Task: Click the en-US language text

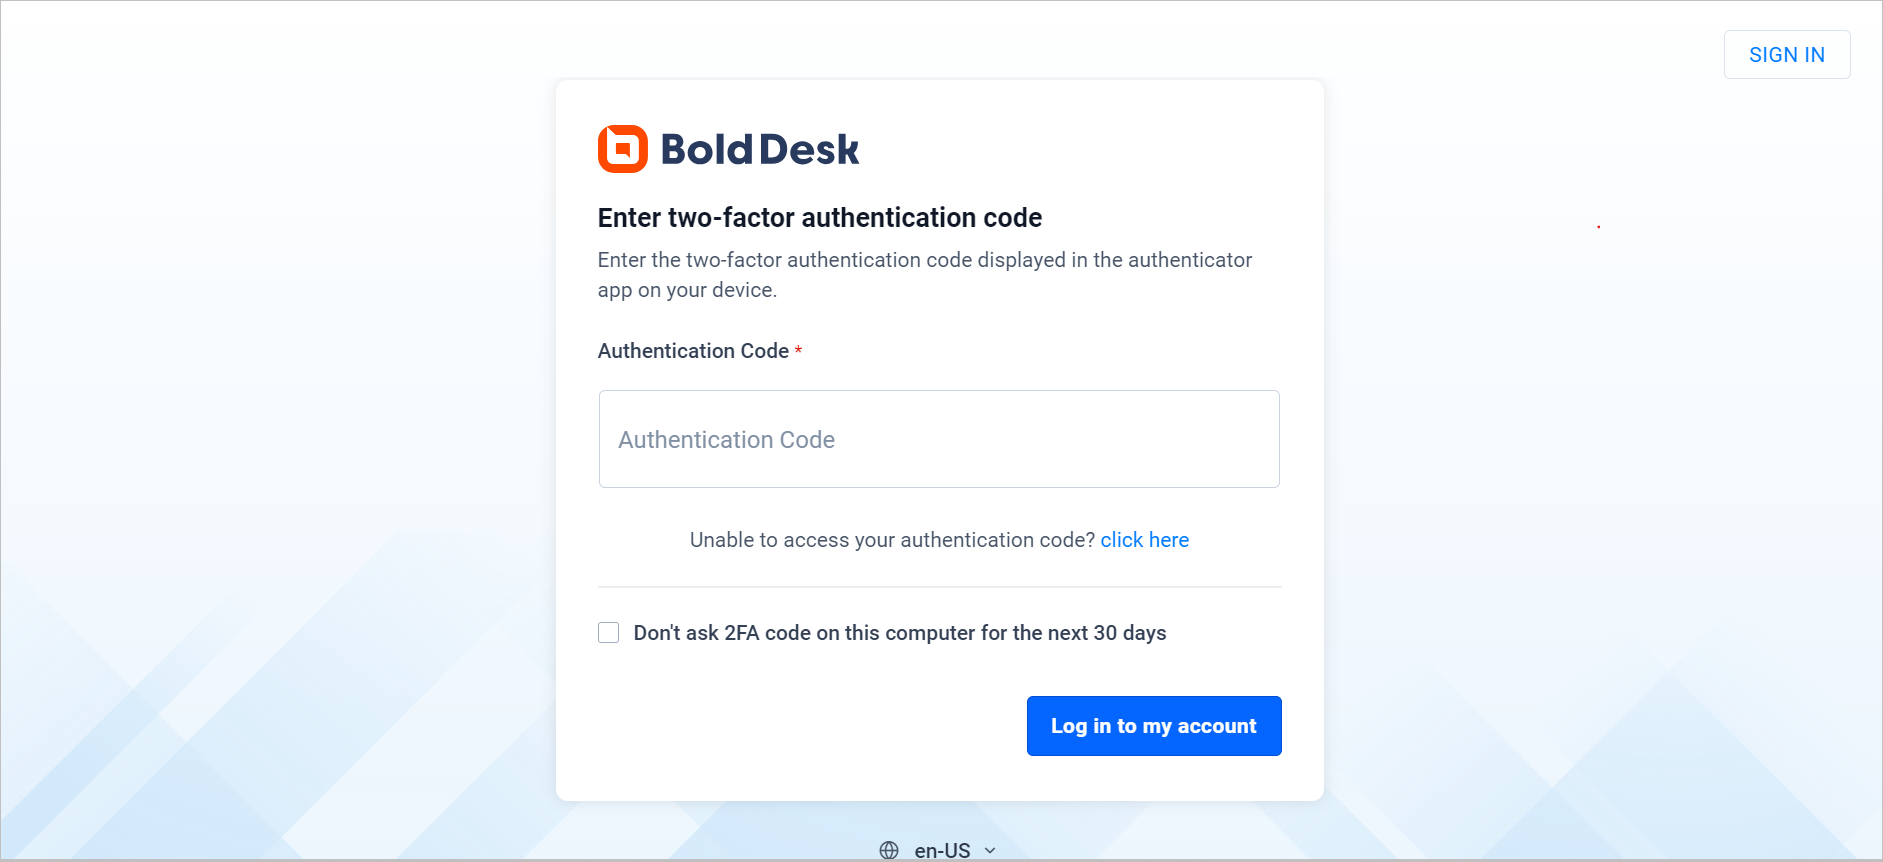Action: (942, 850)
